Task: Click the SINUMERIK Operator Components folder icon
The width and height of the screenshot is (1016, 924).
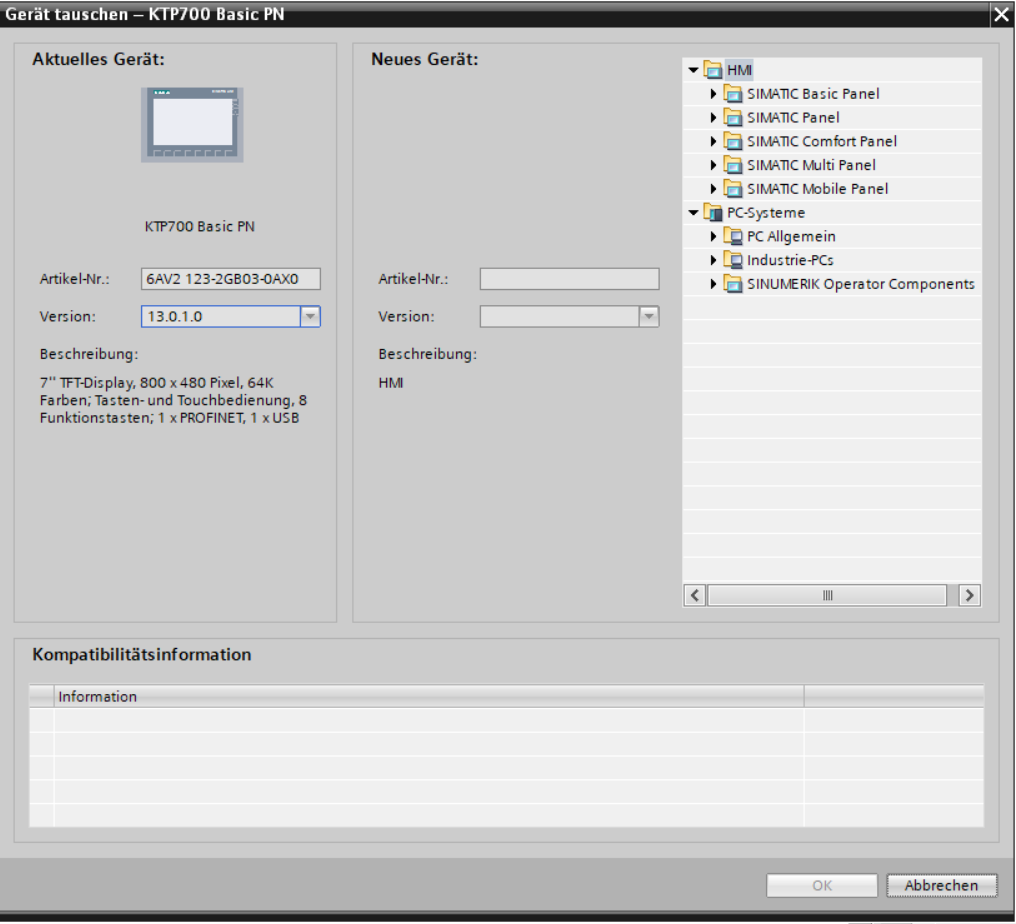Action: [x=733, y=284]
